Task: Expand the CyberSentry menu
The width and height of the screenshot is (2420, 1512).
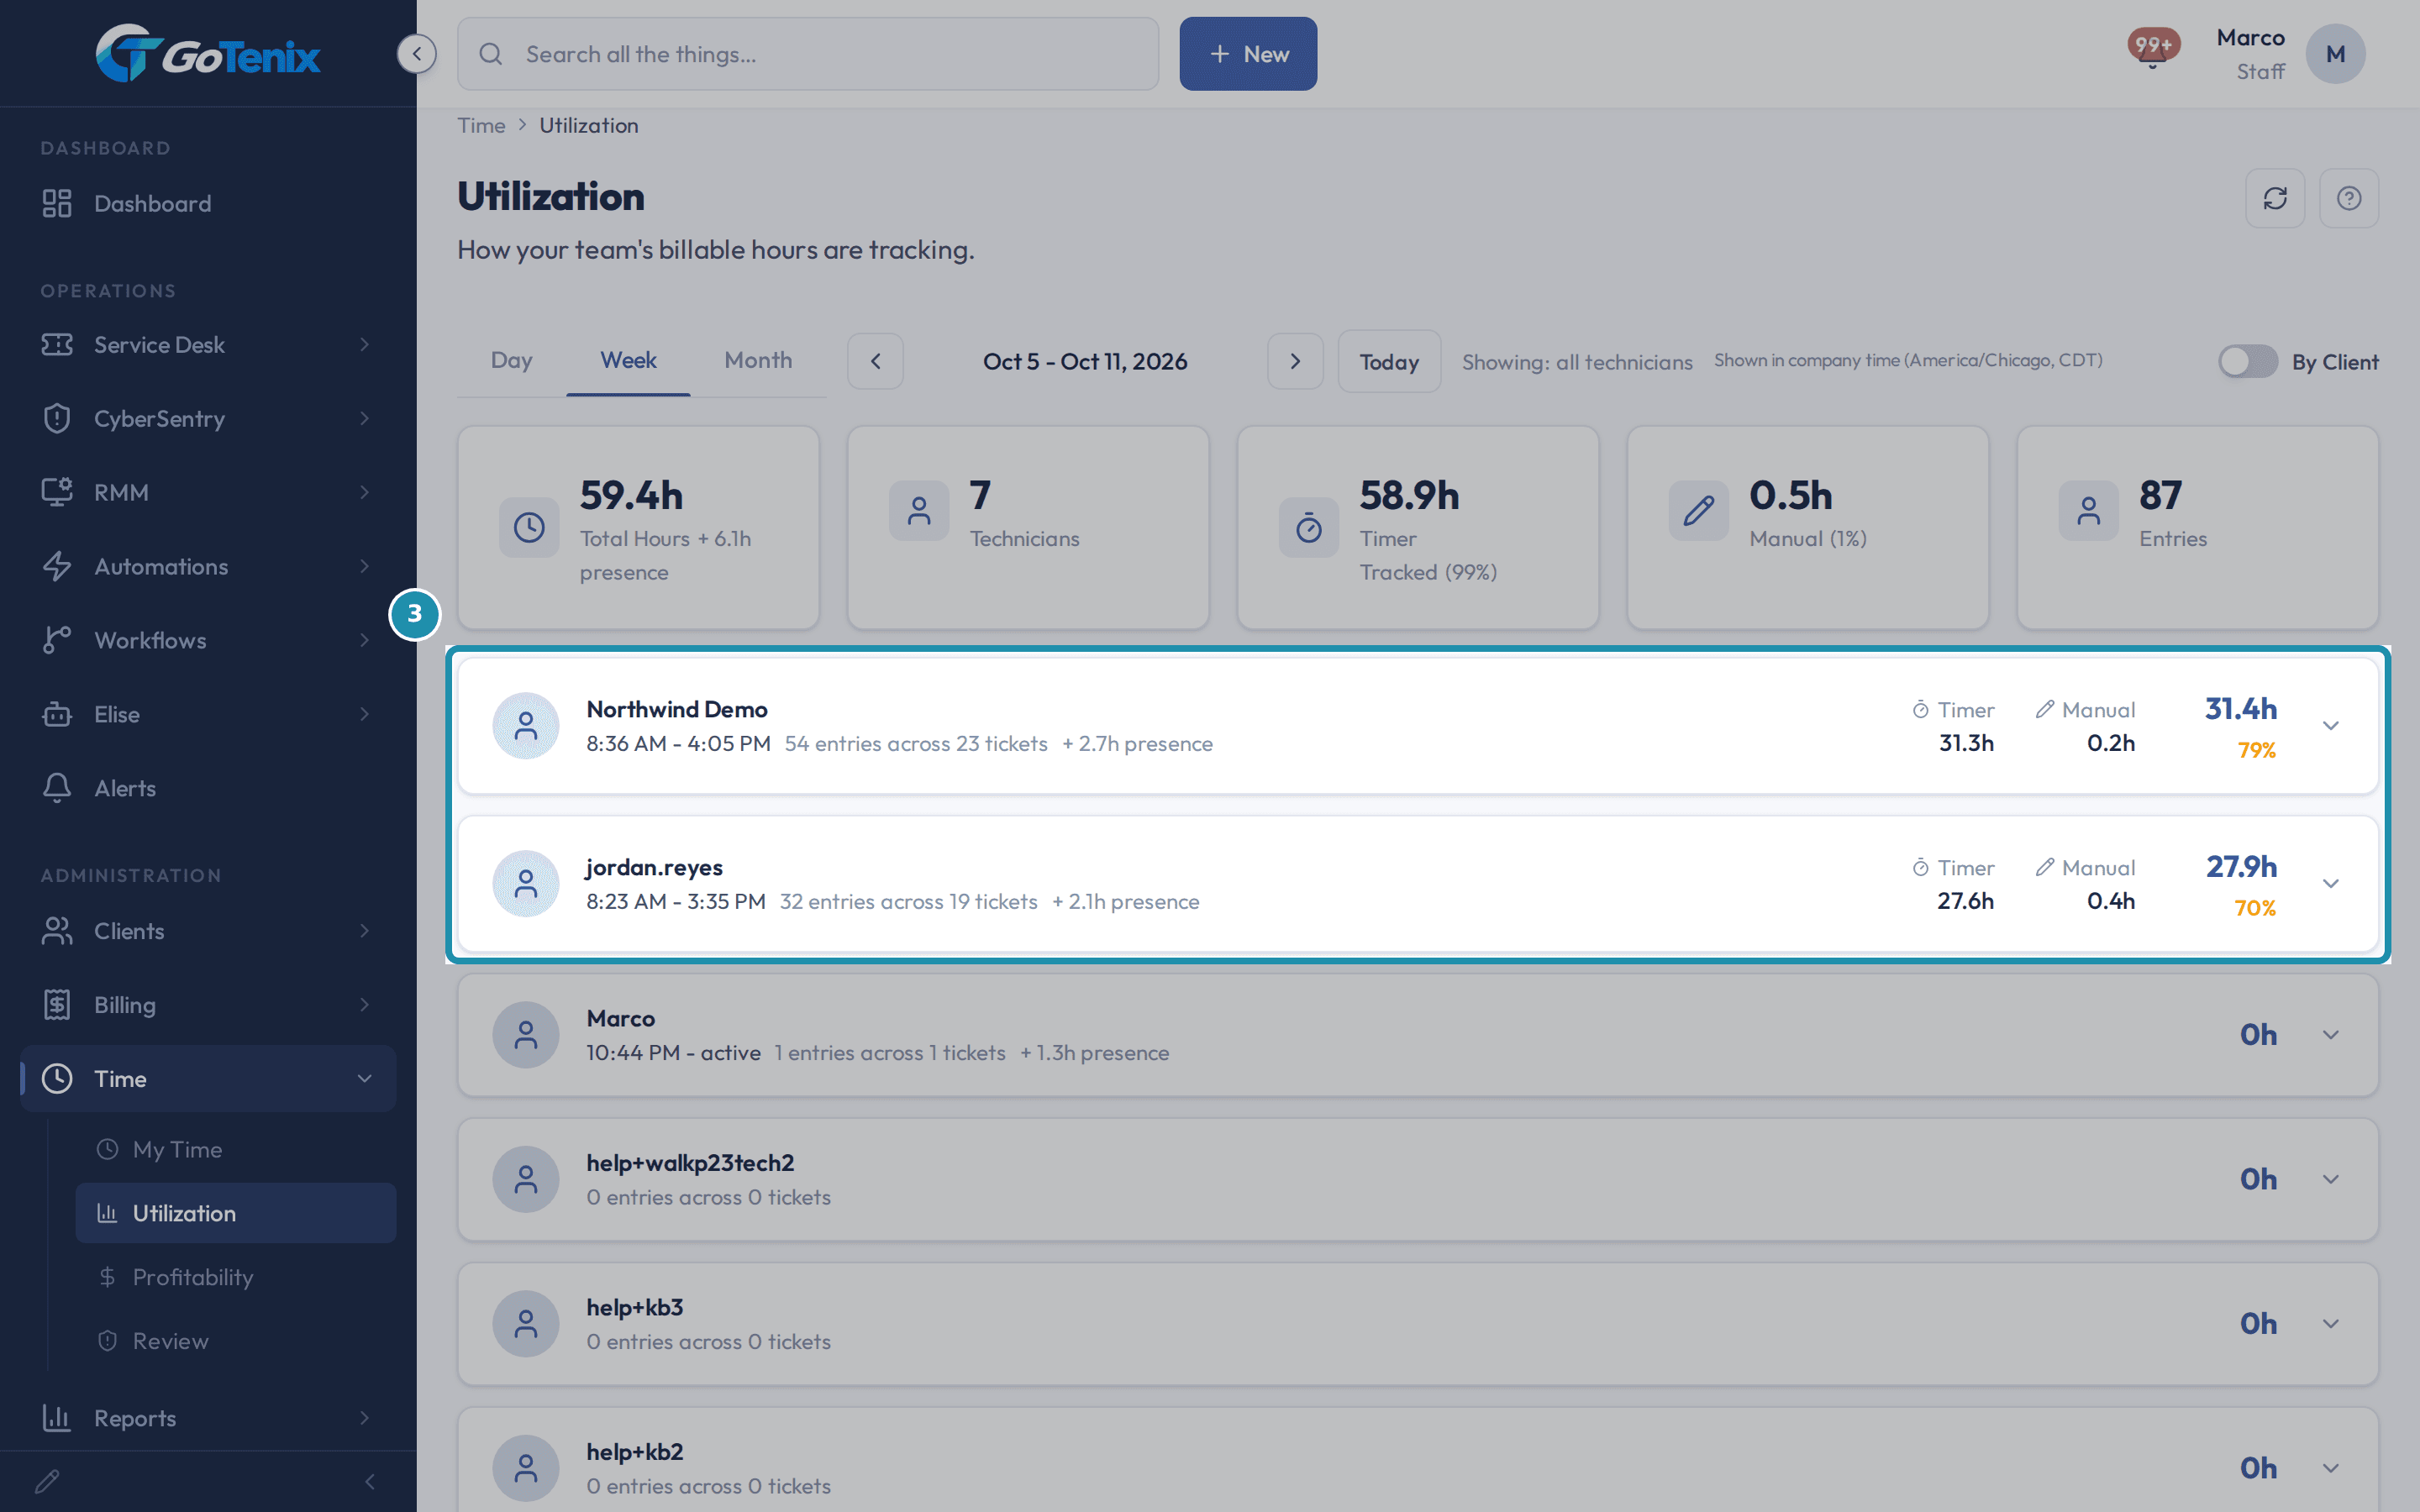Action: [208, 418]
